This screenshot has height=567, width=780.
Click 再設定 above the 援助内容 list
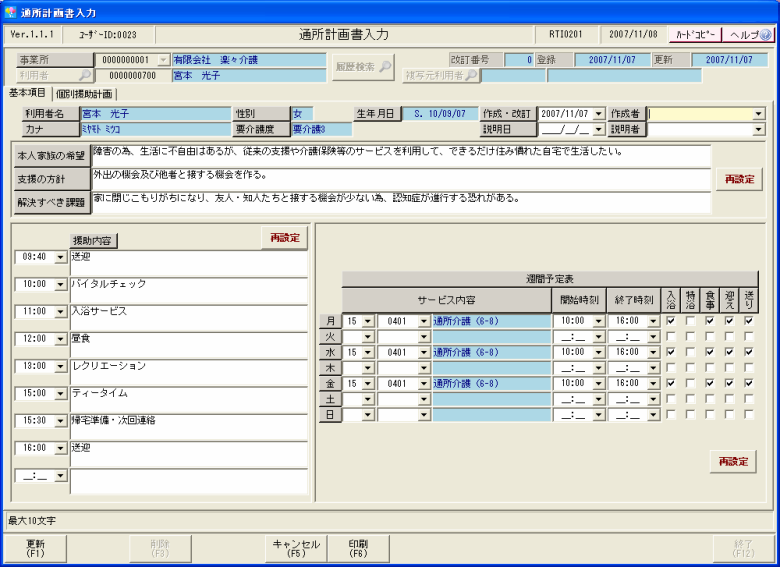tap(285, 238)
